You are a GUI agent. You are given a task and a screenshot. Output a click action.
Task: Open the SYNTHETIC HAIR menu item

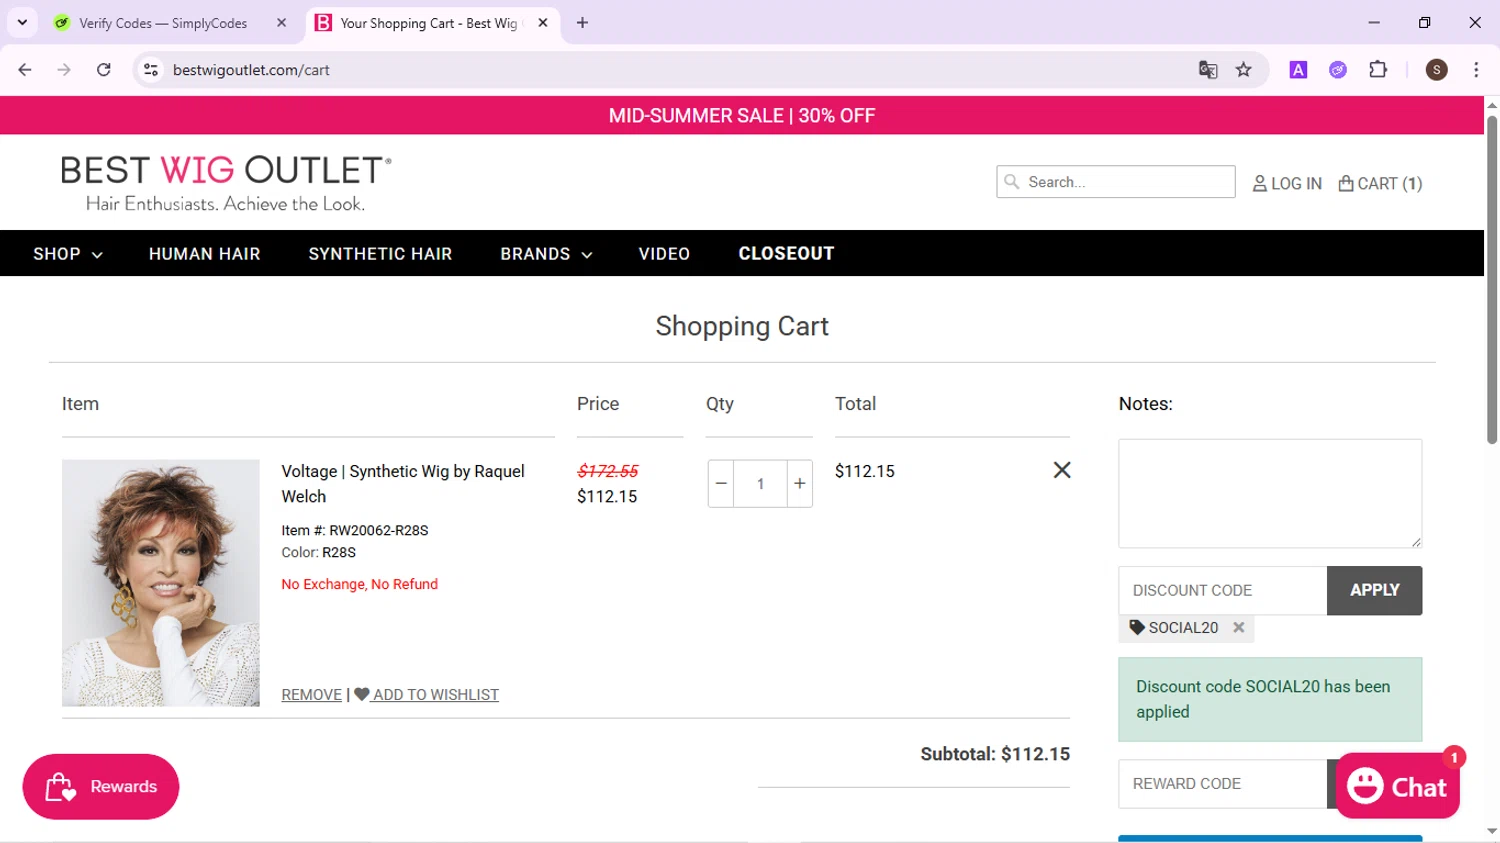click(380, 254)
